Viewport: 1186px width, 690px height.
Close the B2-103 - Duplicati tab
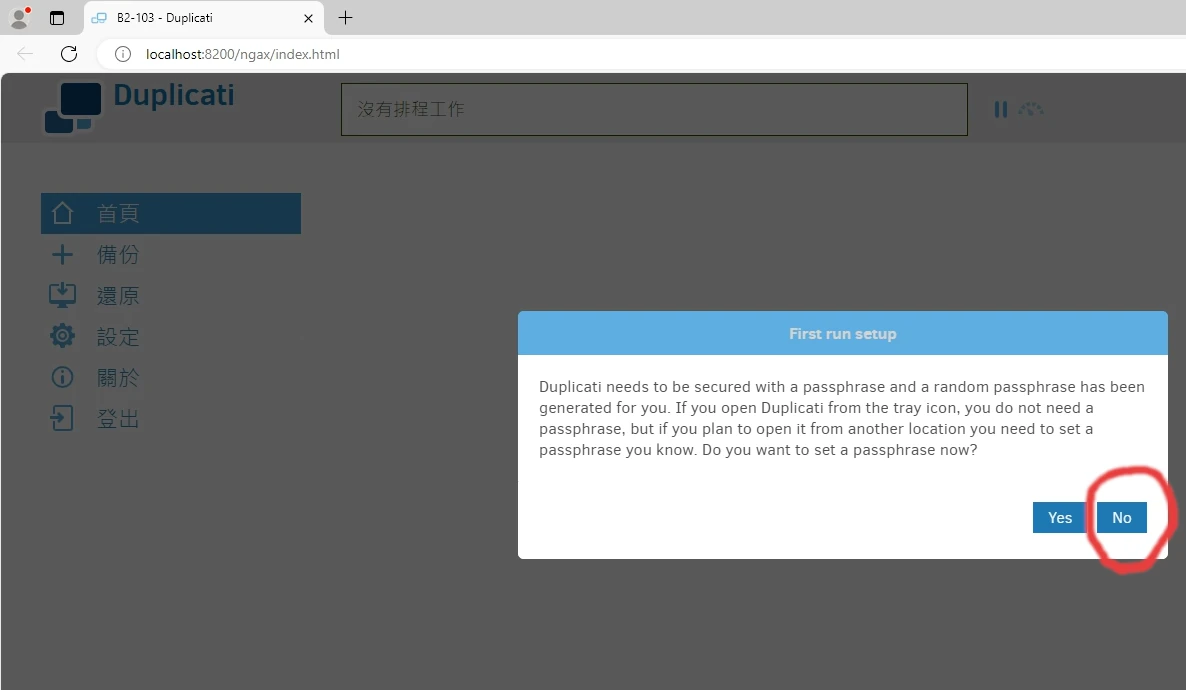(x=308, y=18)
